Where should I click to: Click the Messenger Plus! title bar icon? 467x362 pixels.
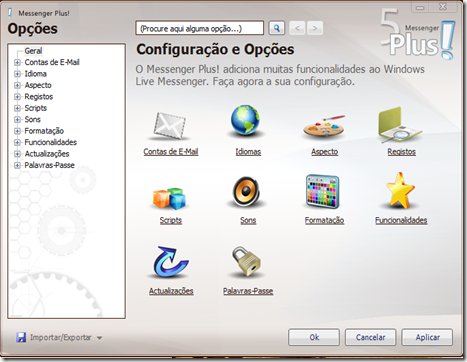(10, 13)
